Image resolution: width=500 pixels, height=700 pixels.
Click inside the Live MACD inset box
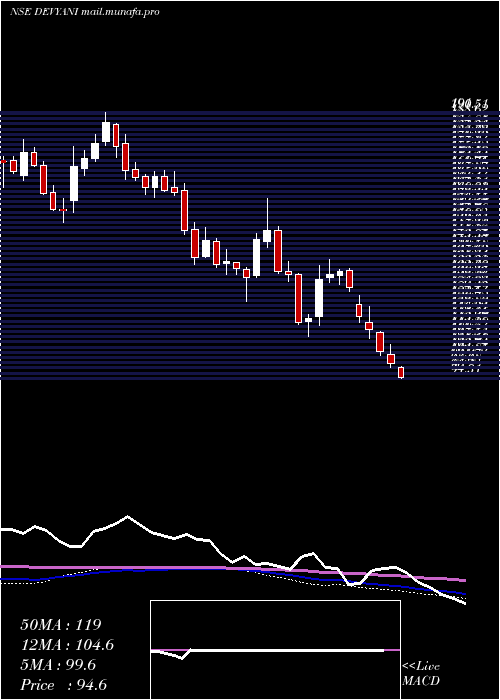(275, 650)
